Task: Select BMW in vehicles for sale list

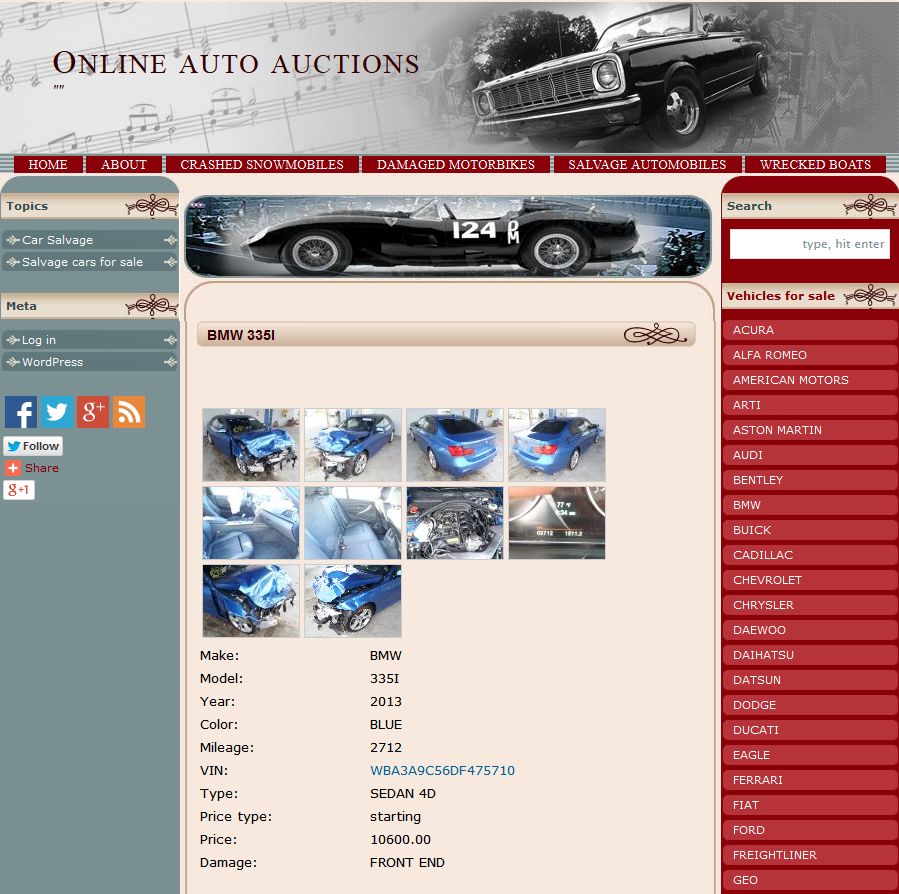Action: click(810, 505)
